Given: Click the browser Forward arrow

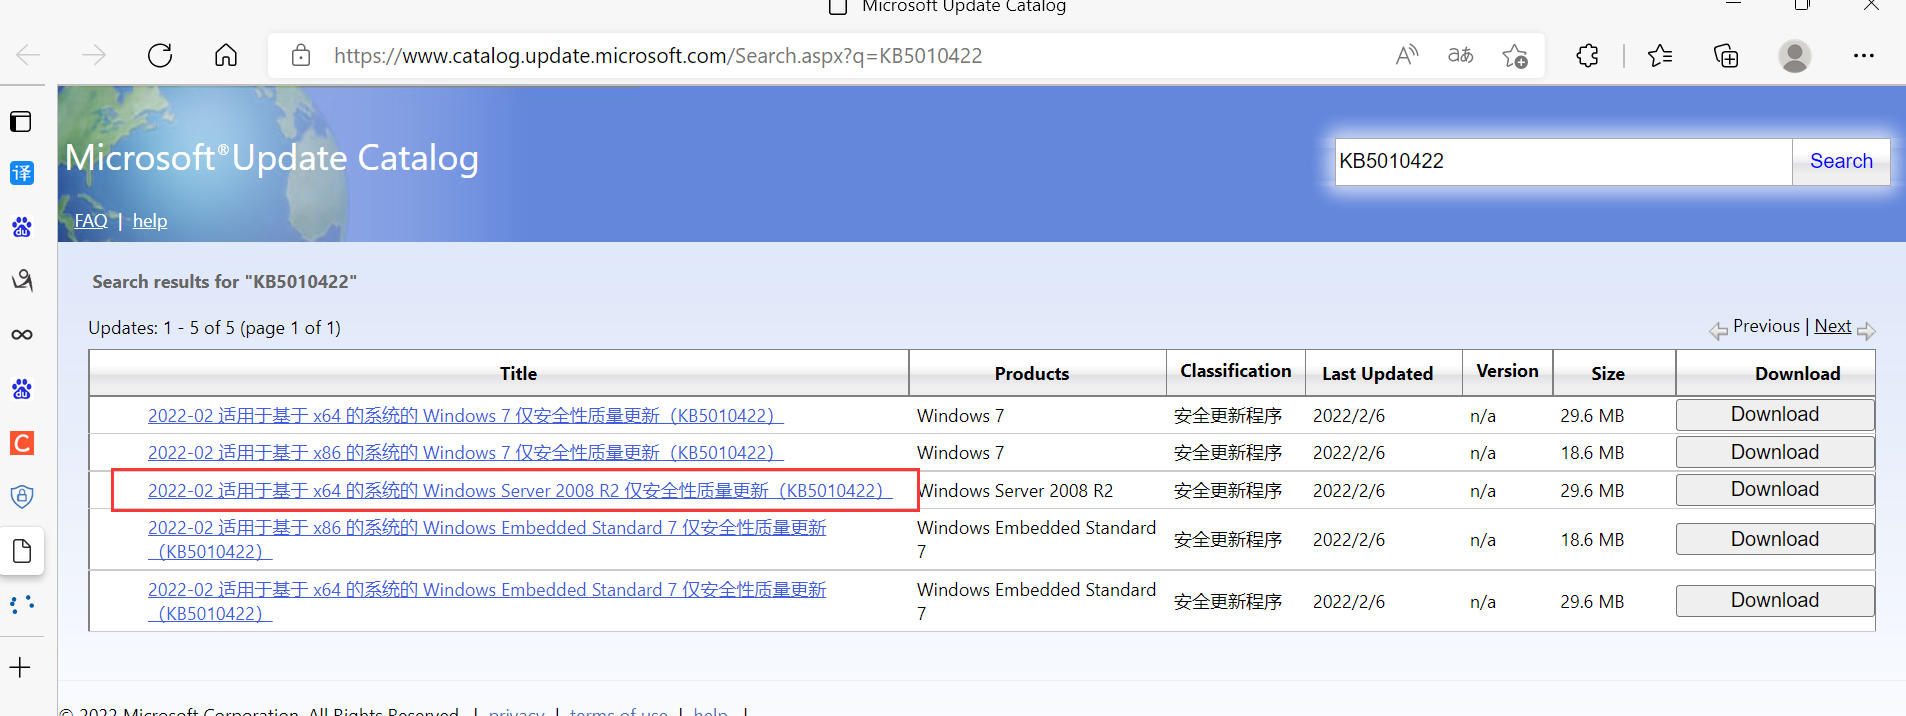Looking at the screenshot, I should (x=94, y=55).
